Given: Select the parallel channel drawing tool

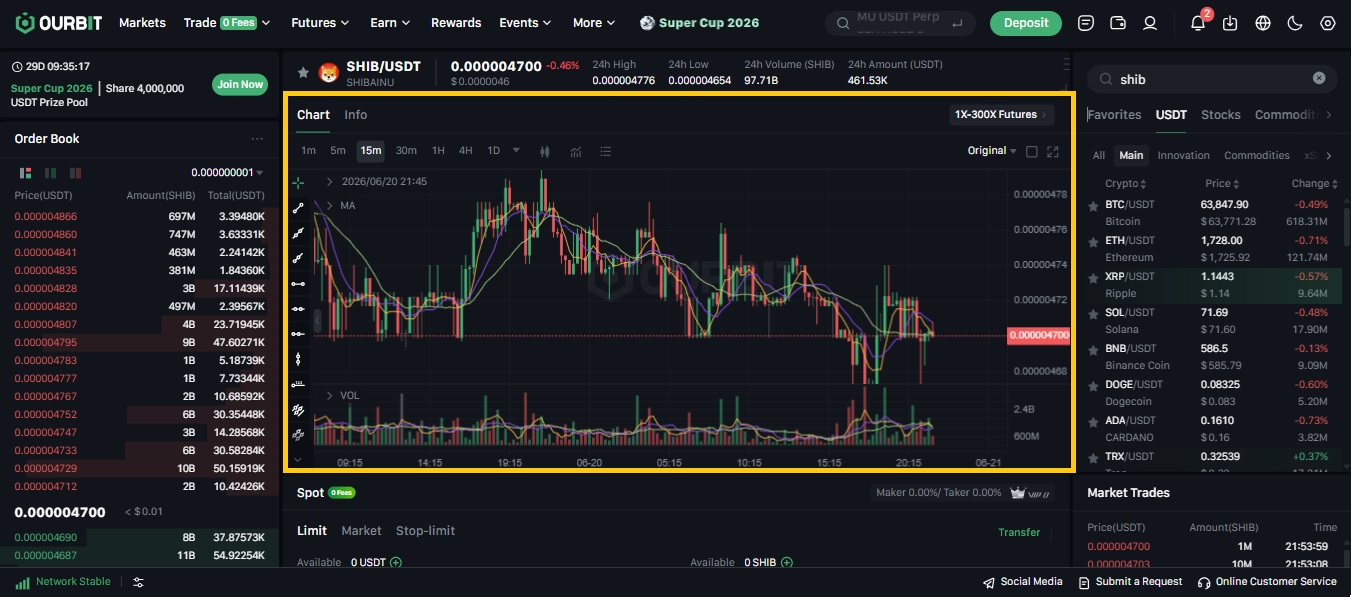Looking at the screenshot, I should (298, 409).
